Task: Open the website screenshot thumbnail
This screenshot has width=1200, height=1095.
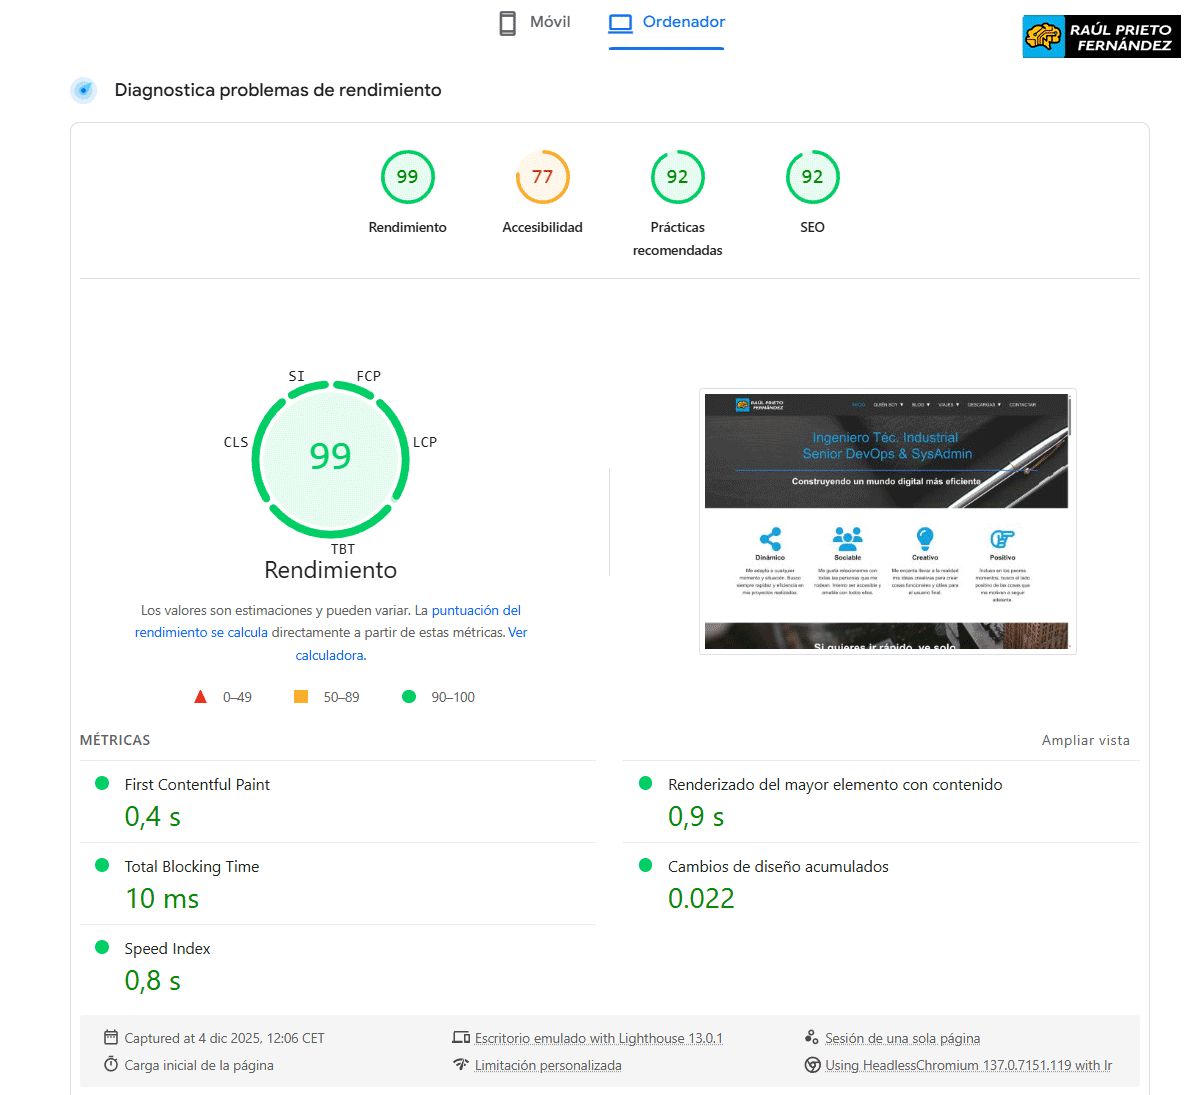Action: pyautogui.click(x=887, y=521)
